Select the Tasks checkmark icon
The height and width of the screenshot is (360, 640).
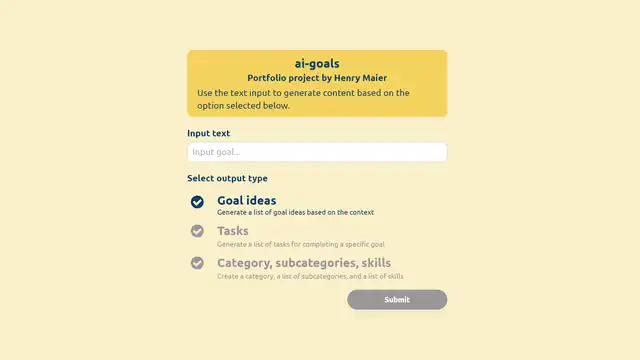[197, 231]
